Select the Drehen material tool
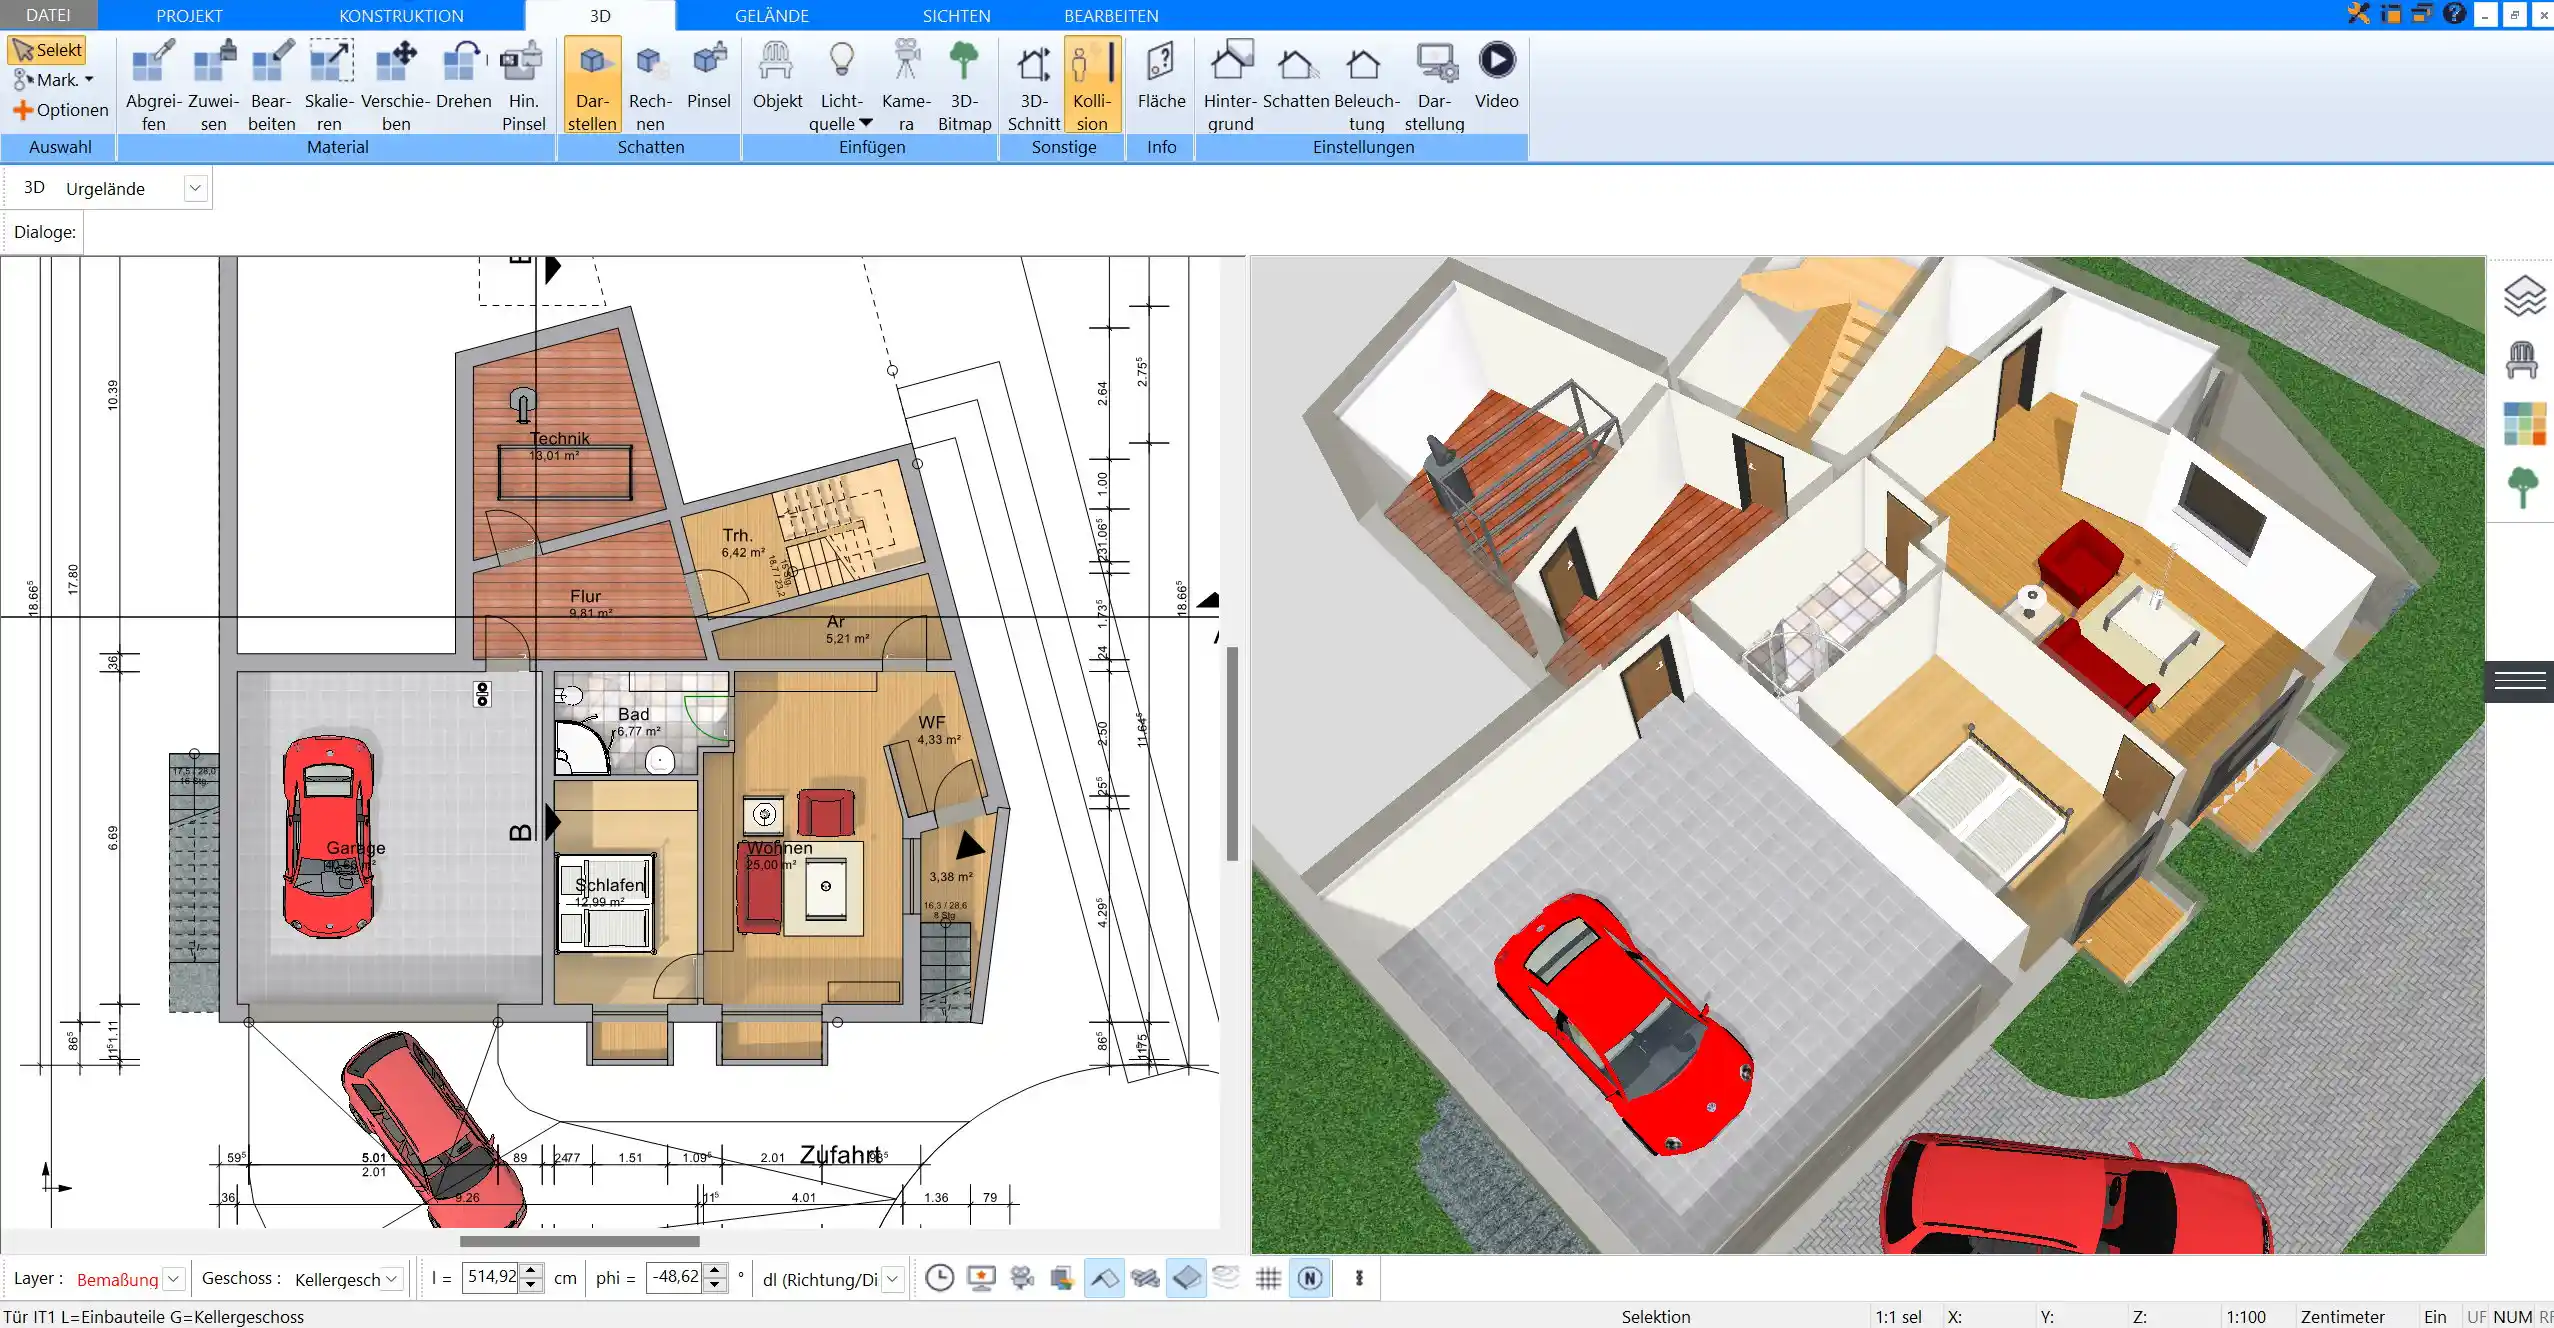 (x=464, y=75)
